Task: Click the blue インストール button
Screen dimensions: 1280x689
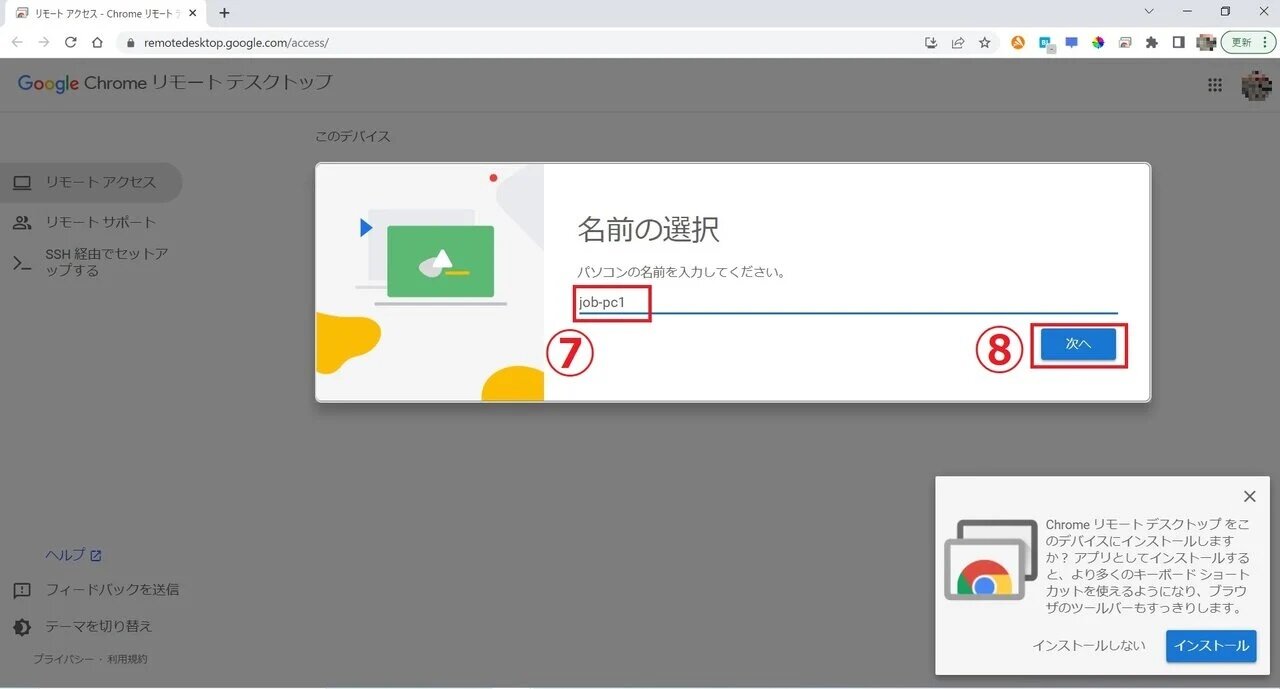Action: (1211, 646)
